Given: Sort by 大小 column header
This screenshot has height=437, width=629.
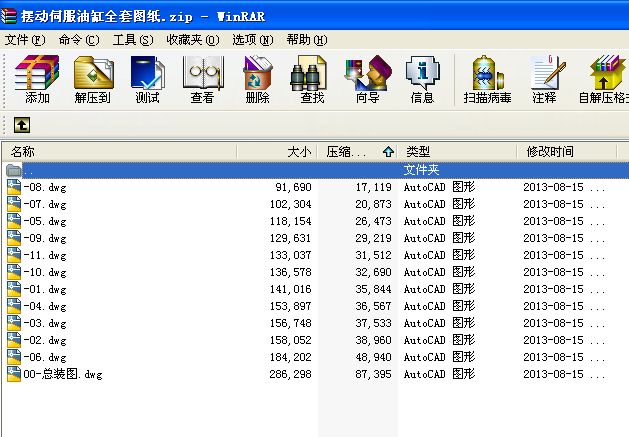Looking at the screenshot, I should 277,152.
